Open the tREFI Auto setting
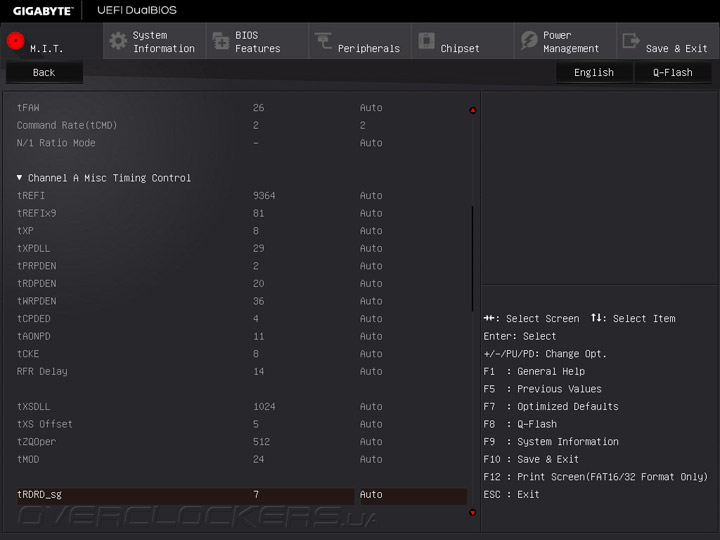This screenshot has height=540, width=720. pyautogui.click(x=371, y=196)
